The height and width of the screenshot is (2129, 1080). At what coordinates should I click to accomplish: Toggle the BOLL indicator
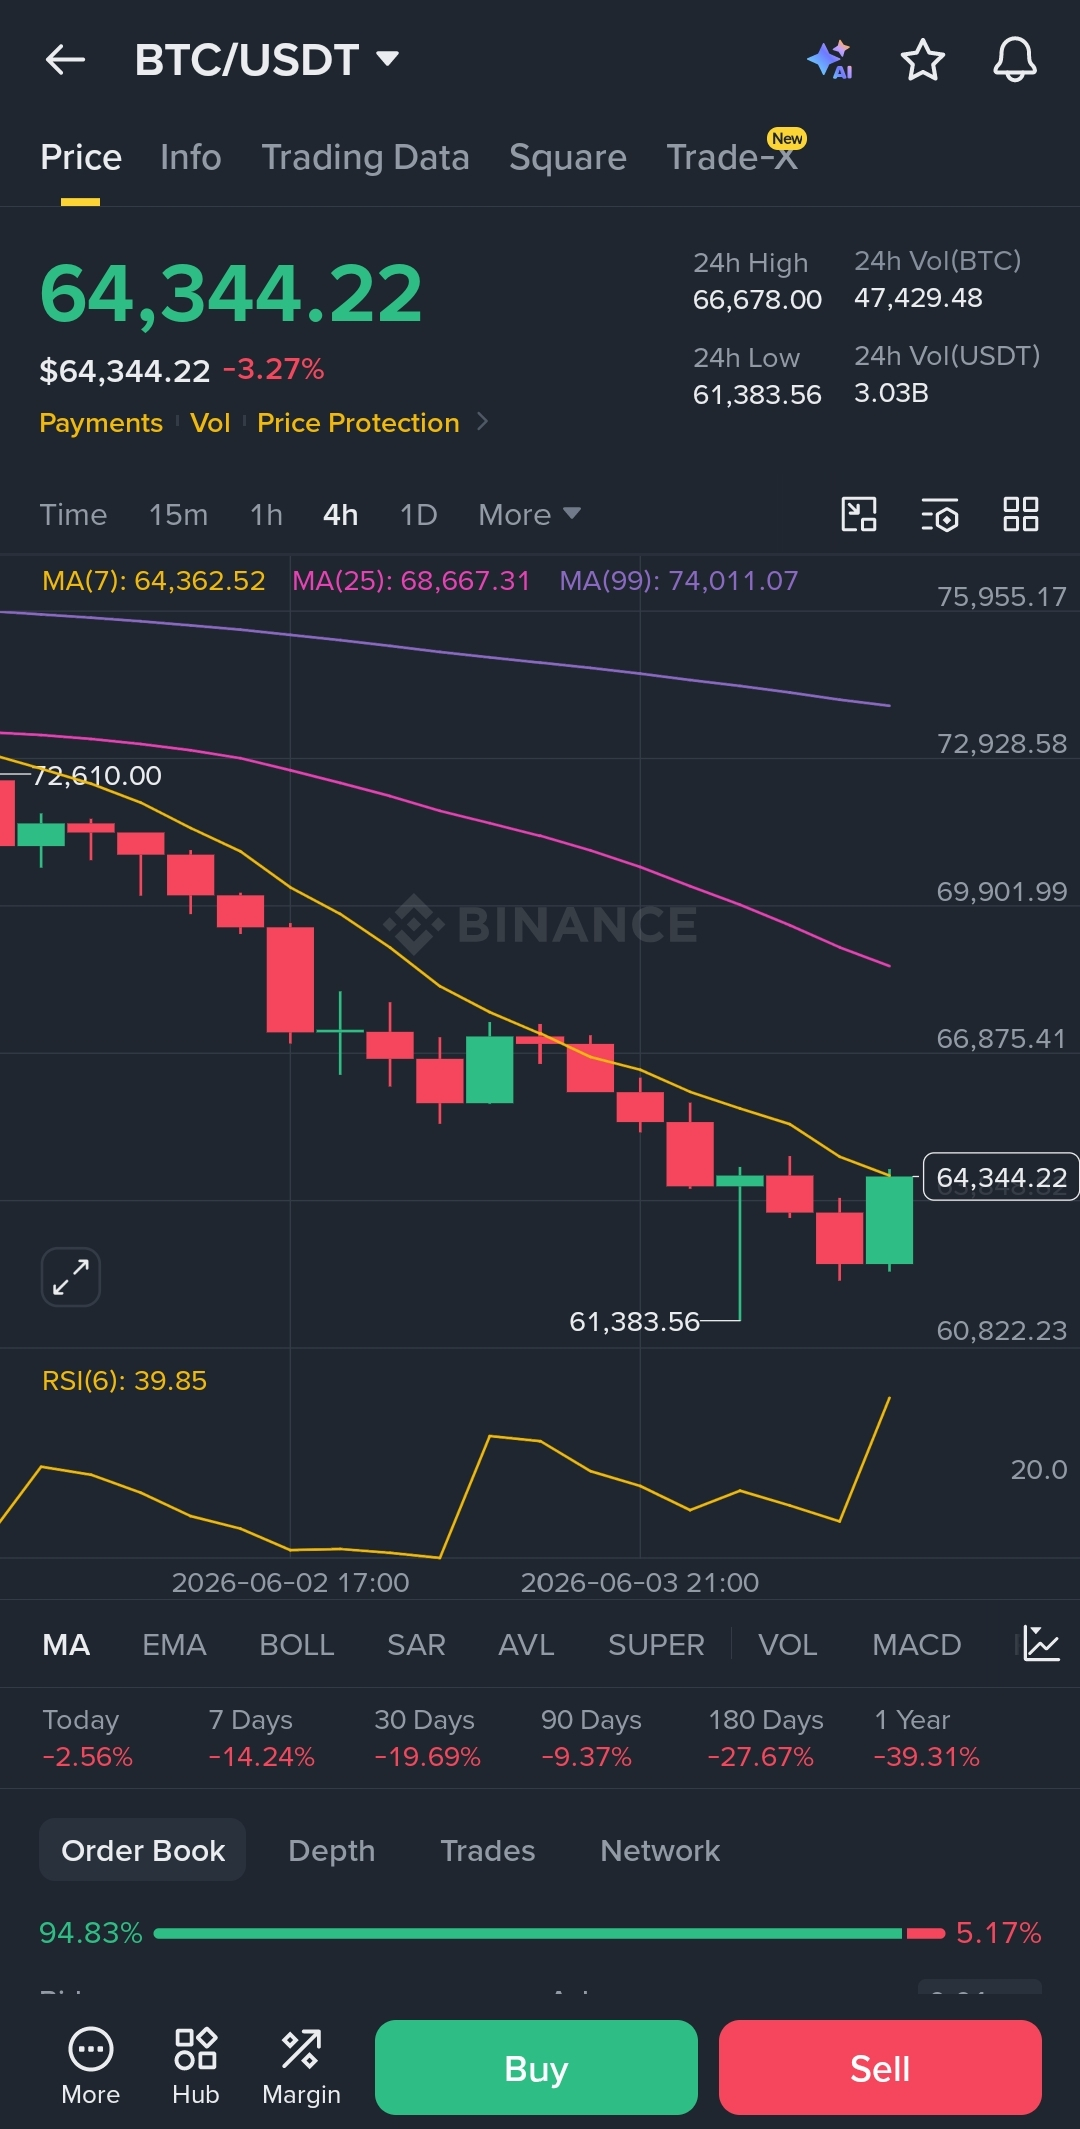296,1644
